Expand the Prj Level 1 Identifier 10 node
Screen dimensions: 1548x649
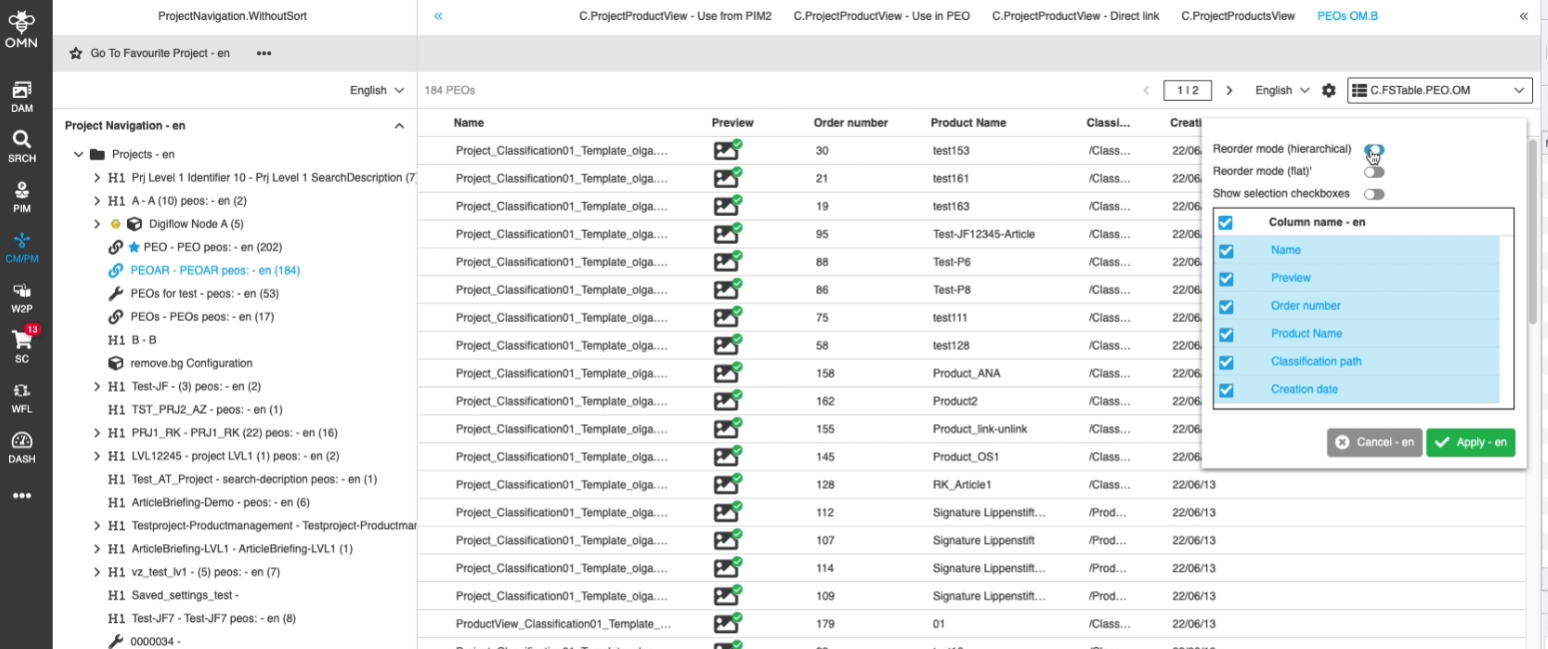click(97, 178)
